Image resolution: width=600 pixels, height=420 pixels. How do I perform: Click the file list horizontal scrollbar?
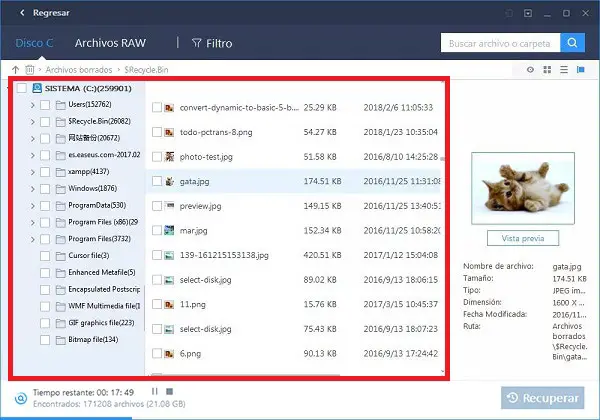[x=245, y=374]
